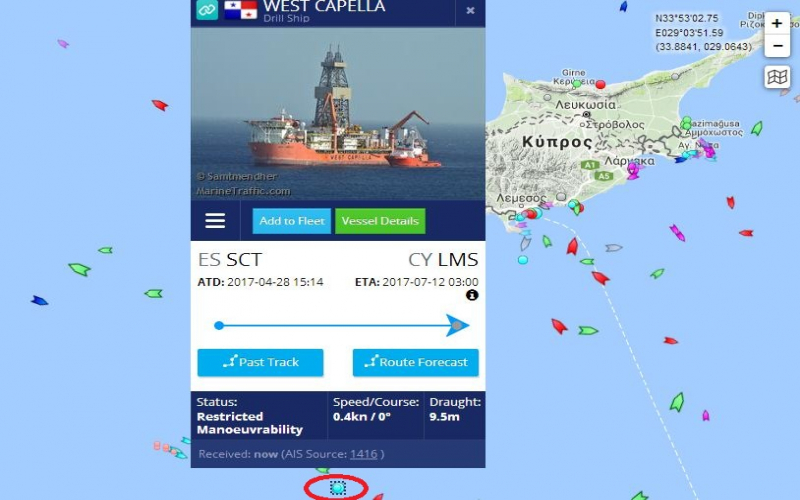Click the West Capella drill ship photo
This screenshot has width=800, height=500.
[338, 113]
